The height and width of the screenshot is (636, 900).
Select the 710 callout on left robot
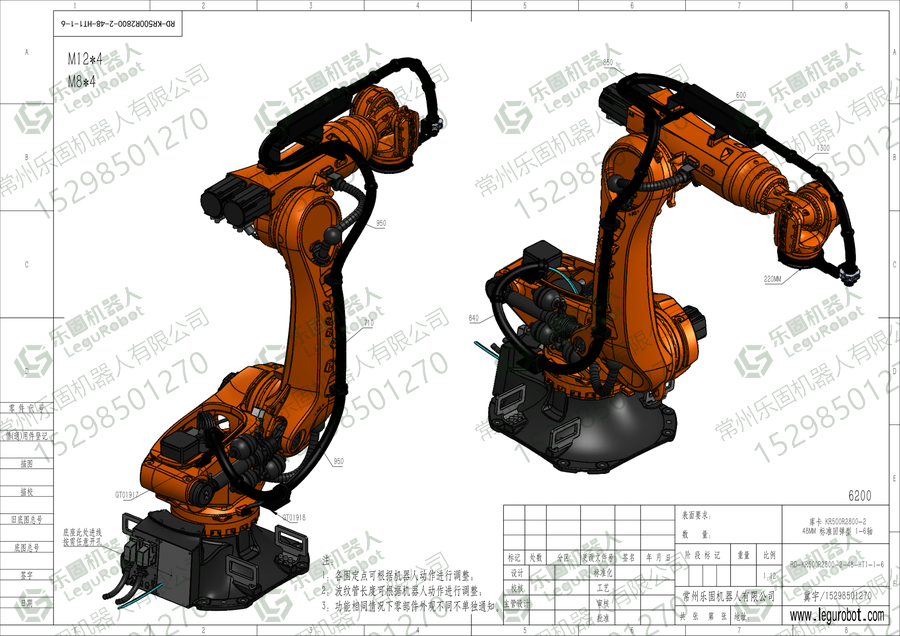[368, 323]
